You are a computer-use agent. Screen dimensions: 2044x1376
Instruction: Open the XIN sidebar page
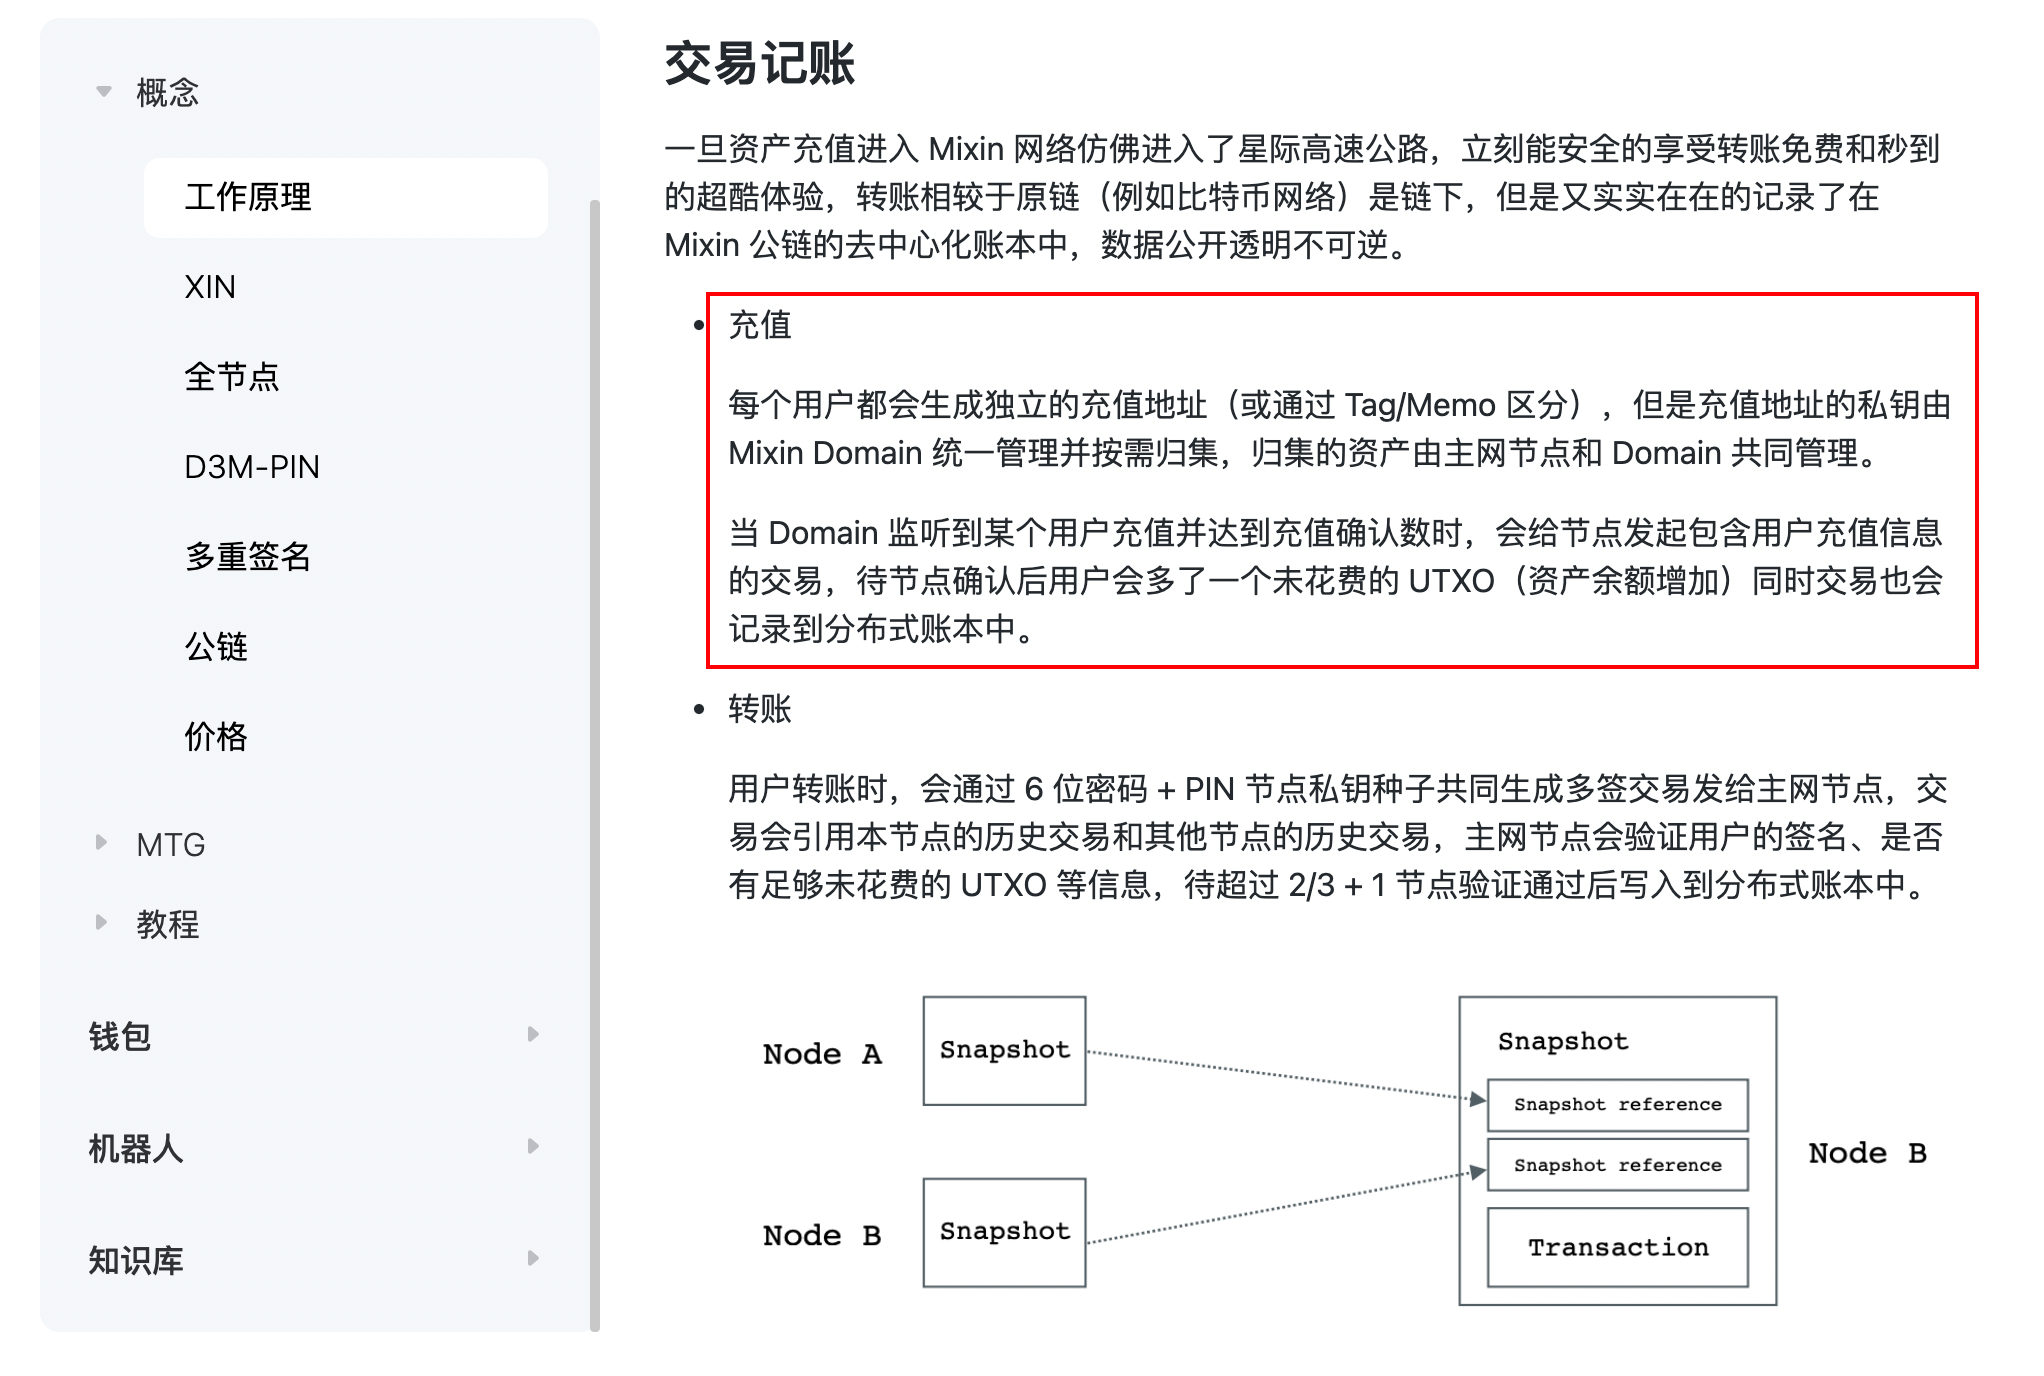pyautogui.click(x=210, y=287)
